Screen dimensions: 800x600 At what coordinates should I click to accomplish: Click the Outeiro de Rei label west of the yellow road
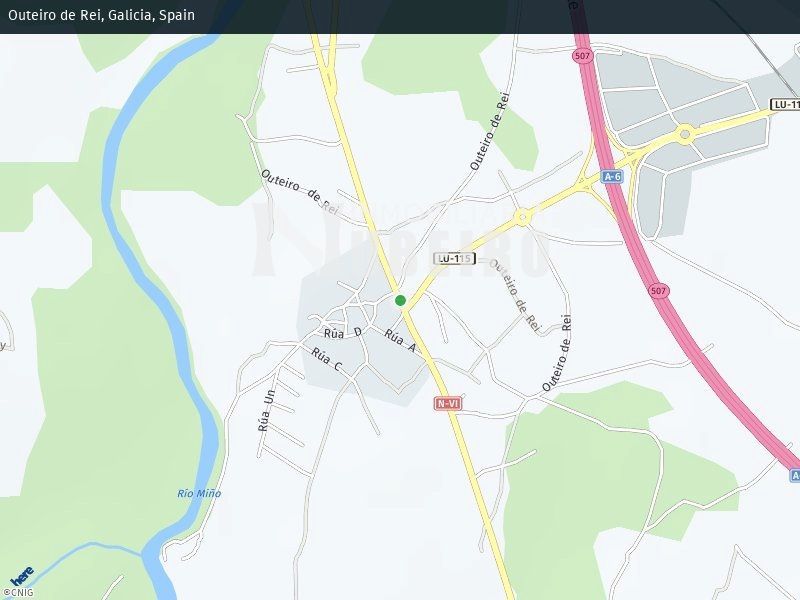coord(299,191)
